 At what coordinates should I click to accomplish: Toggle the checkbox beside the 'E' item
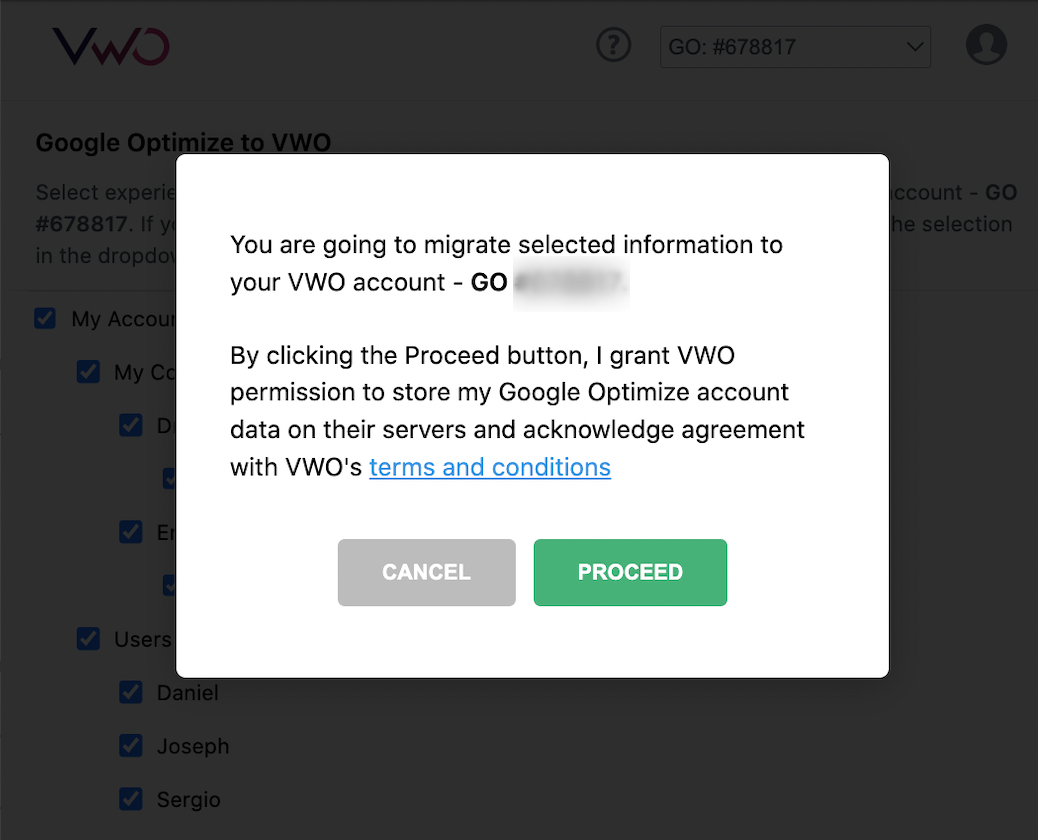point(130,532)
